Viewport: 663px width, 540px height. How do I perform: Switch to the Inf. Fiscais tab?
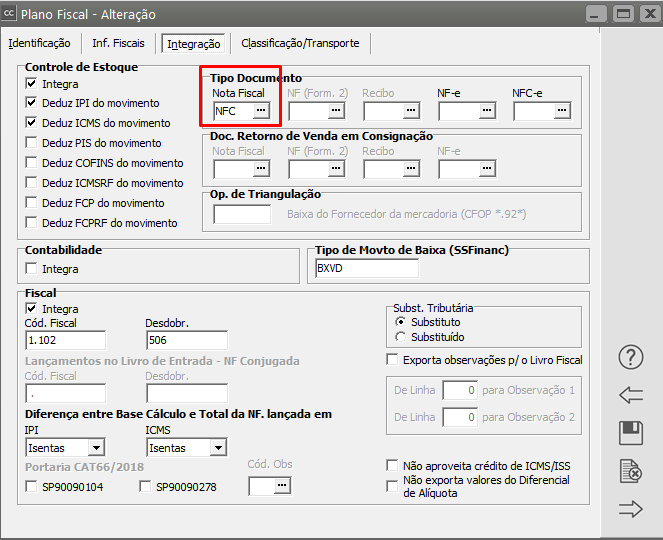118,43
